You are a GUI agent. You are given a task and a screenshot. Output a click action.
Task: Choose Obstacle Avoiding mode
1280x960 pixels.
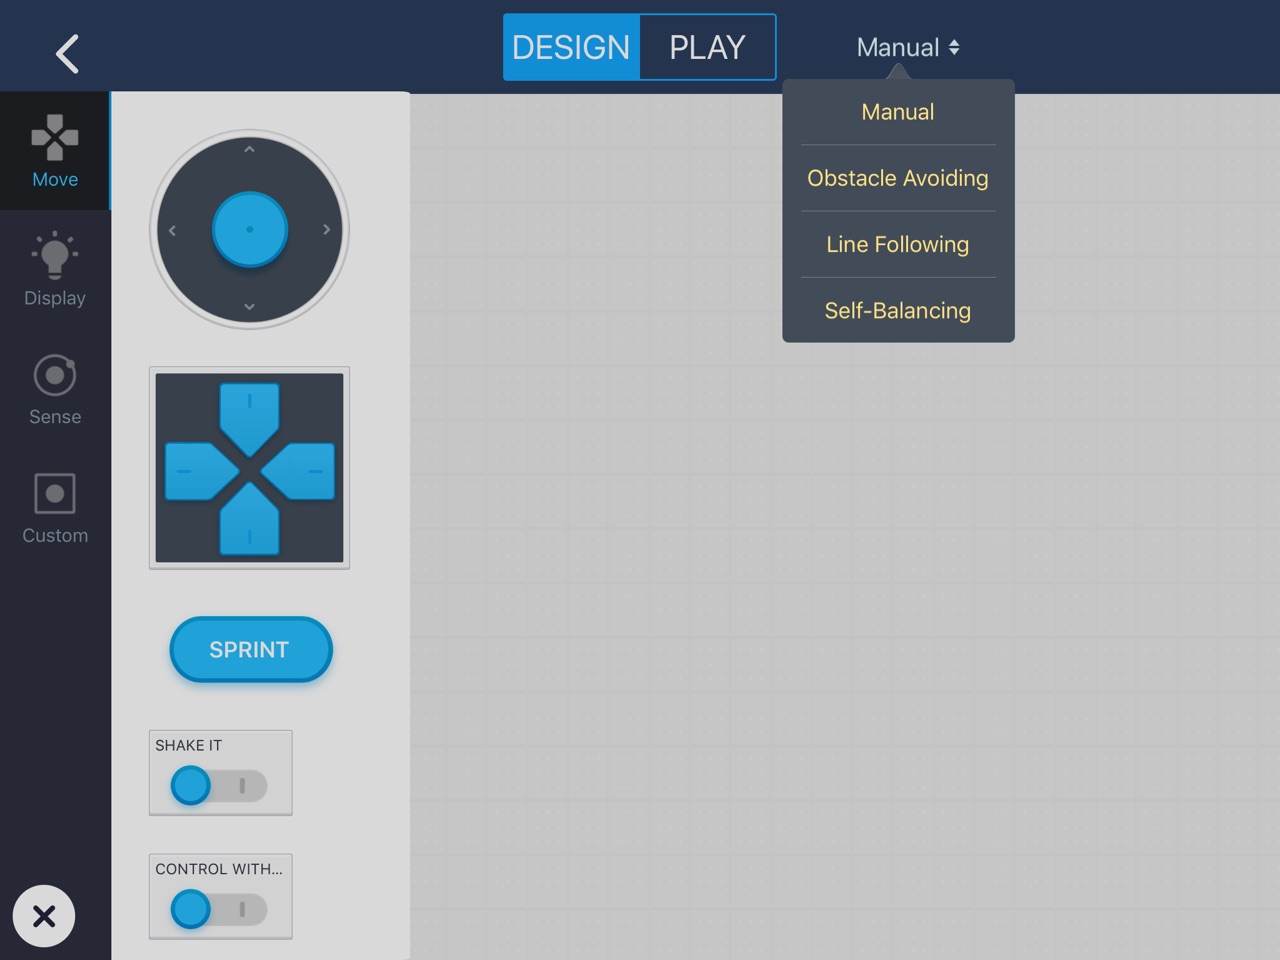tap(898, 178)
